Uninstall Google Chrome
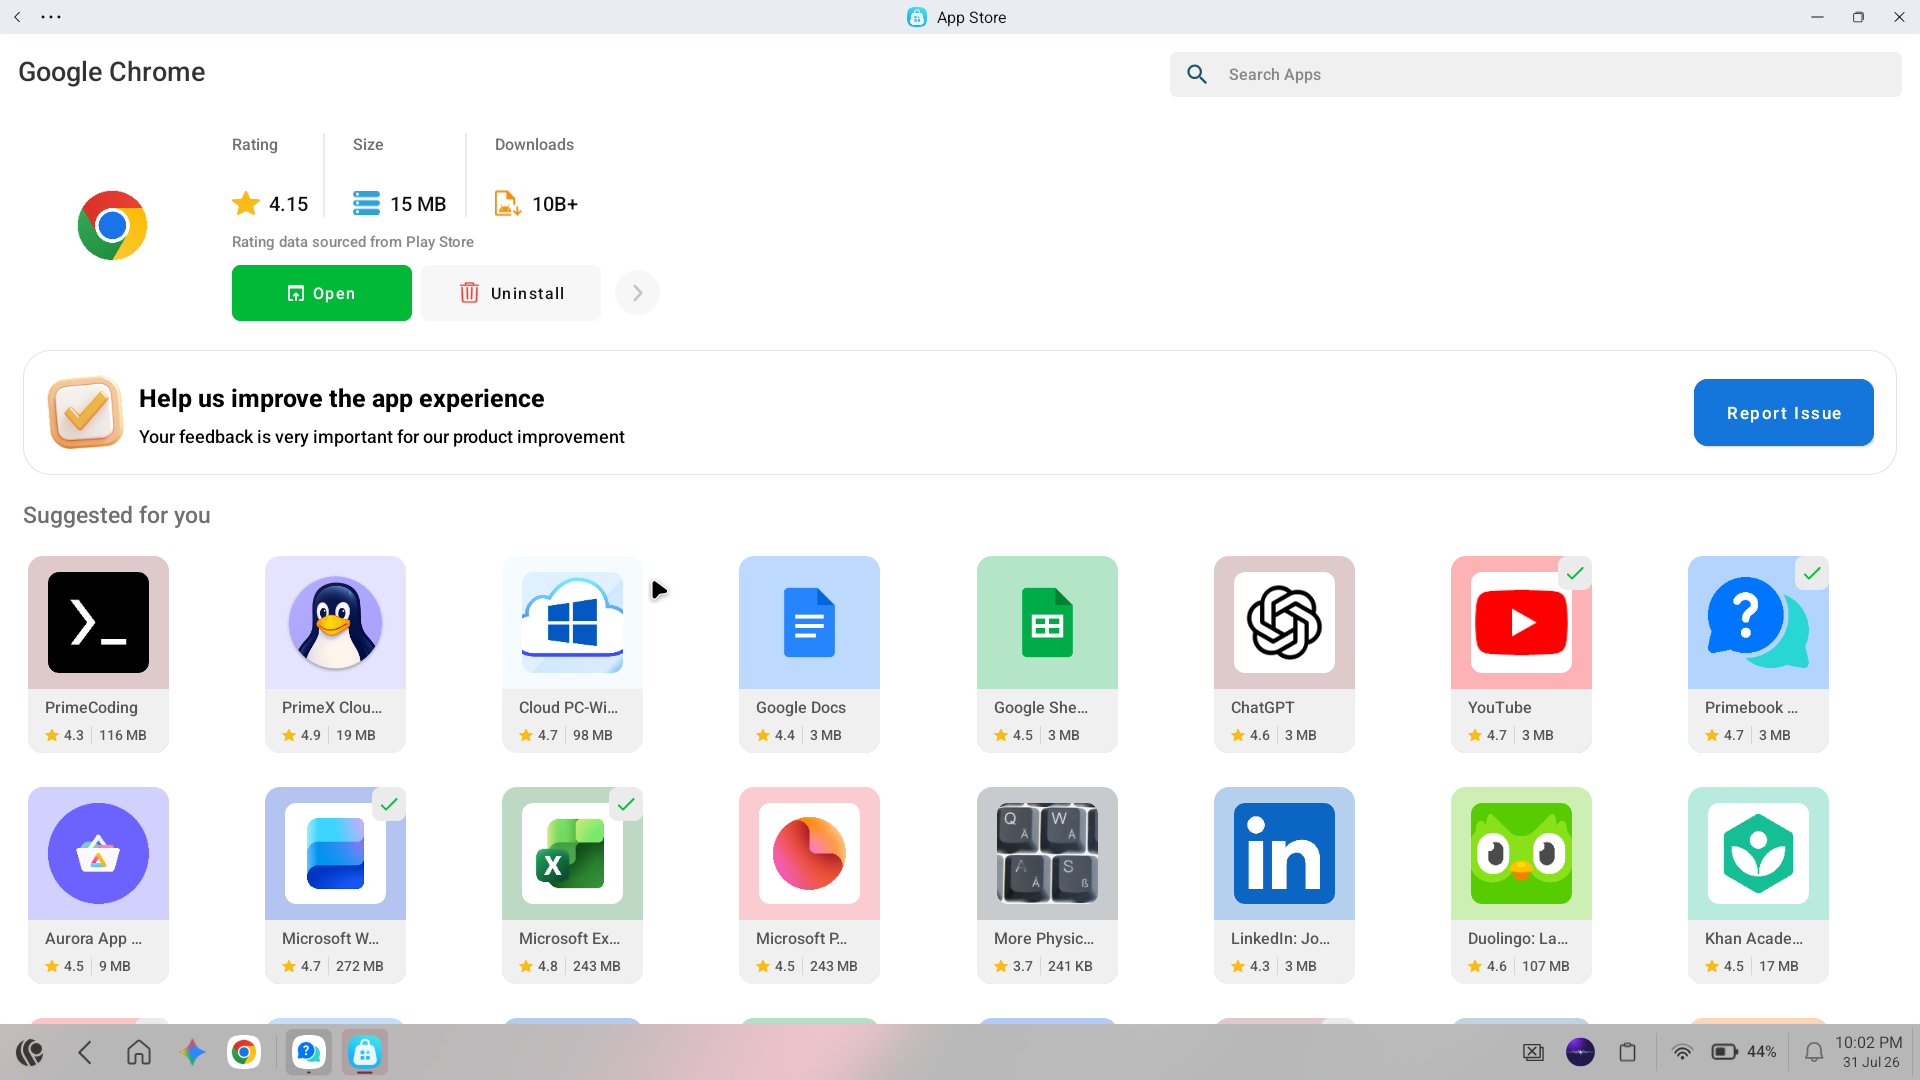The image size is (1920, 1080). click(x=511, y=293)
